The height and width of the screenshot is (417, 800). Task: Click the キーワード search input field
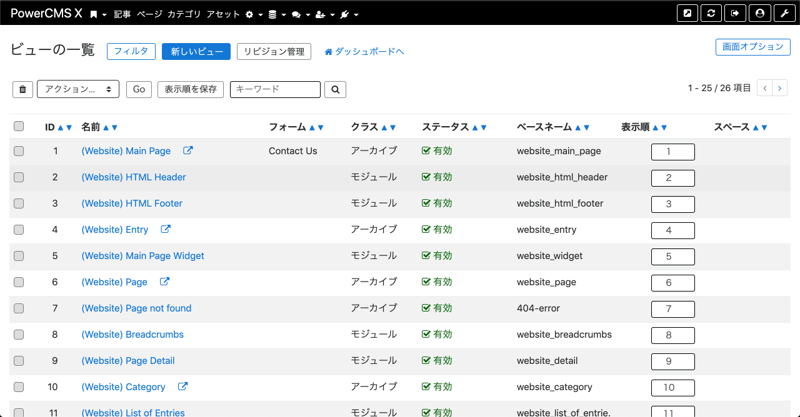point(275,90)
